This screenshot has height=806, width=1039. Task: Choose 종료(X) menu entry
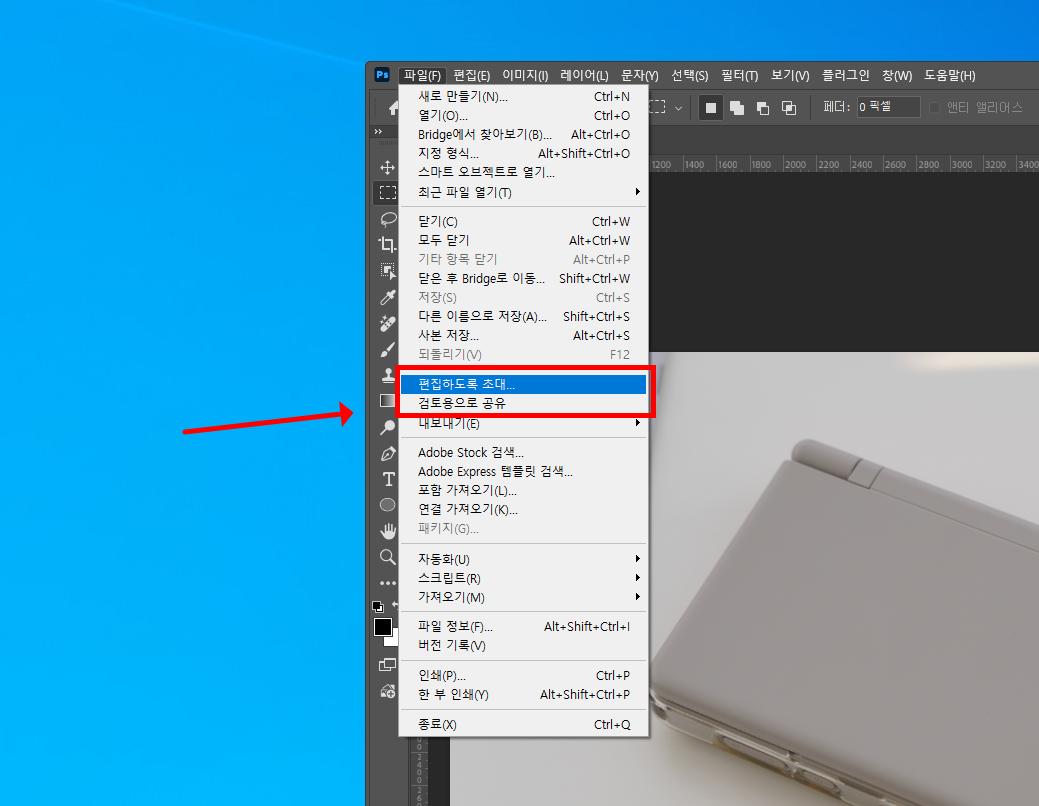(x=523, y=724)
